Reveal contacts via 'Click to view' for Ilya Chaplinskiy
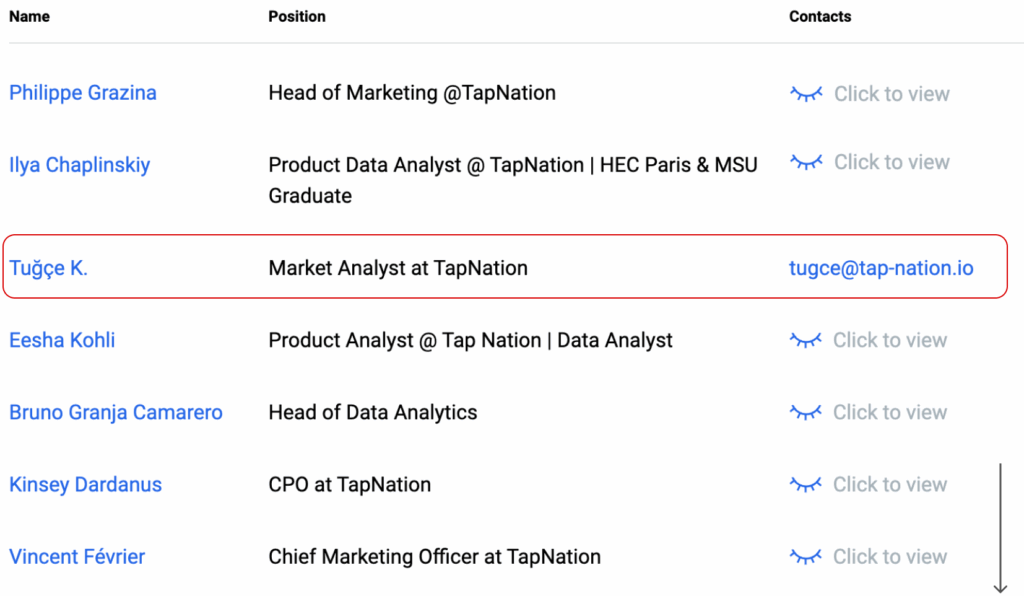This screenshot has height=596, width=1024. coord(891,162)
